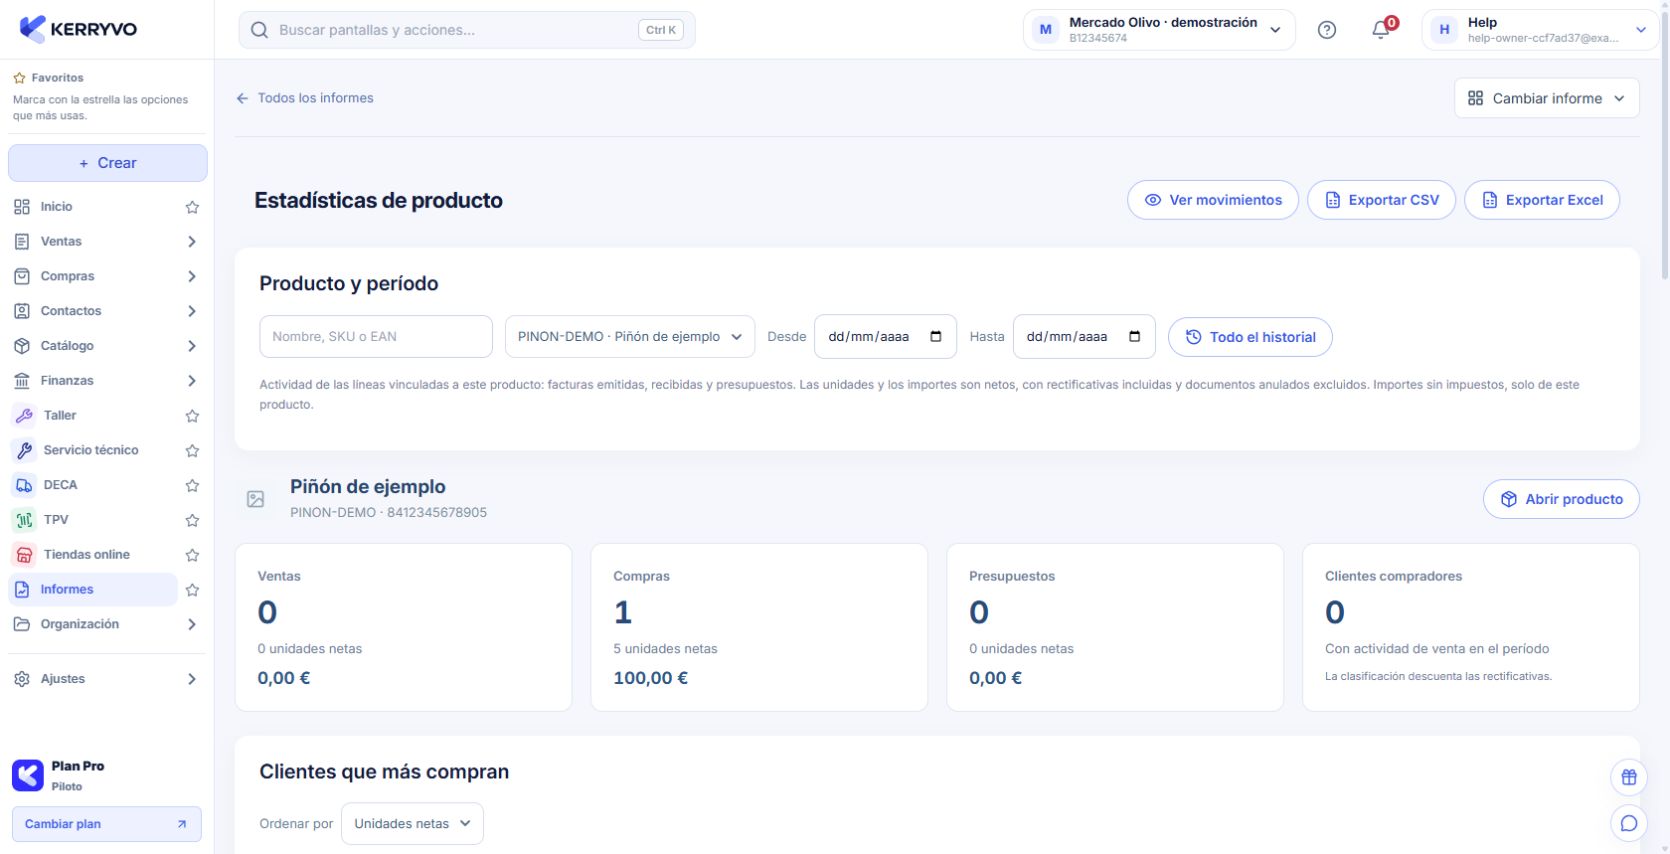Click the Kerryvo logo
This screenshot has width=1670, height=854.
[78, 29]
